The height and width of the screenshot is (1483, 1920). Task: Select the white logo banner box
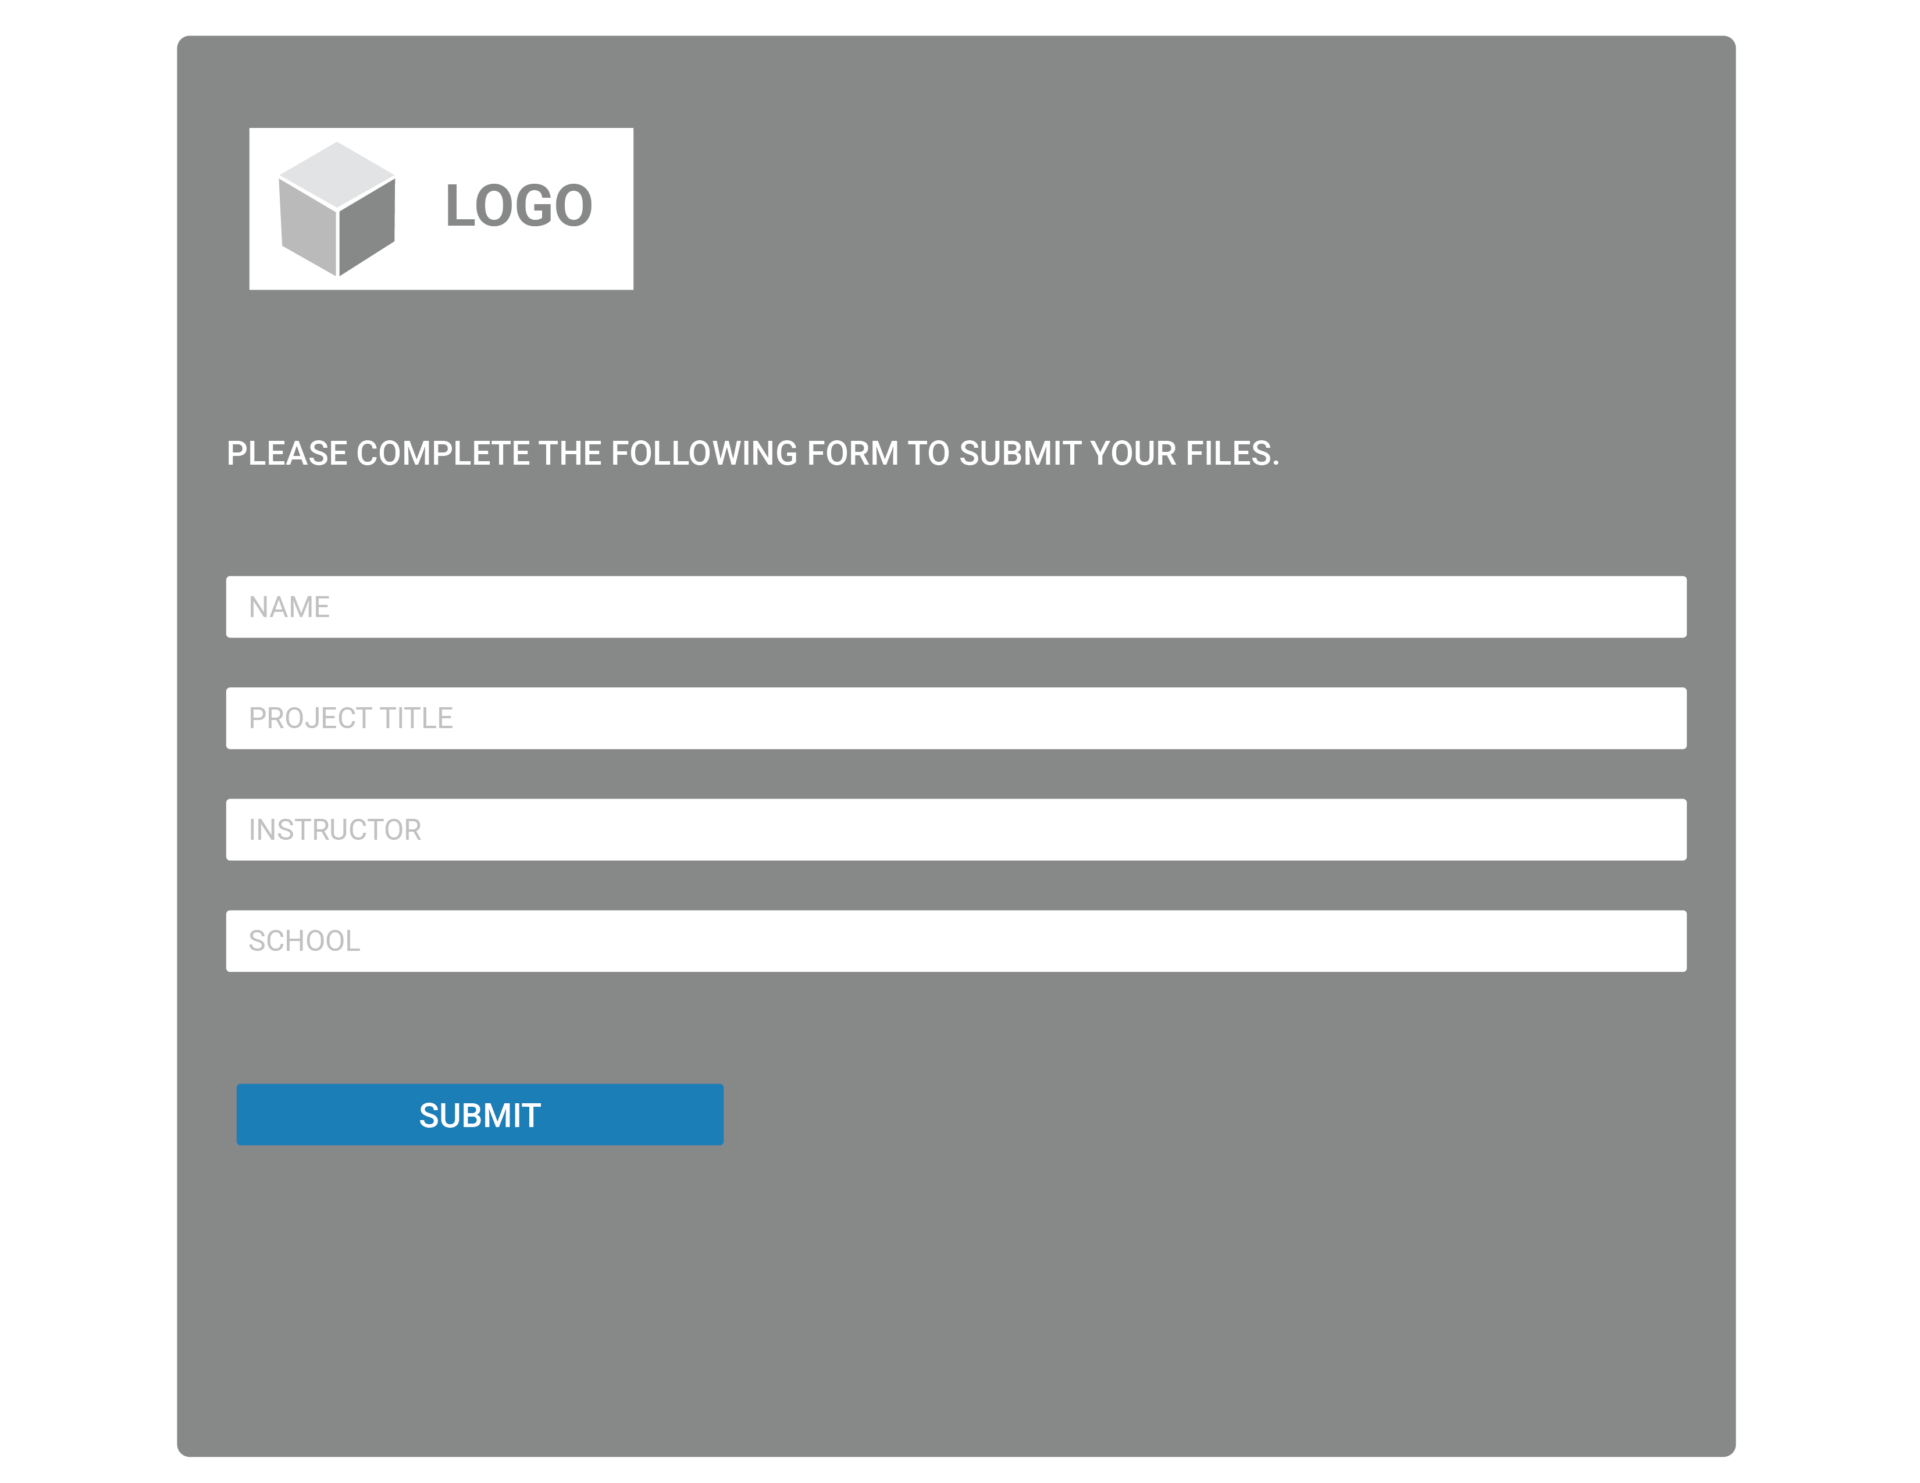tap(441, 209)
